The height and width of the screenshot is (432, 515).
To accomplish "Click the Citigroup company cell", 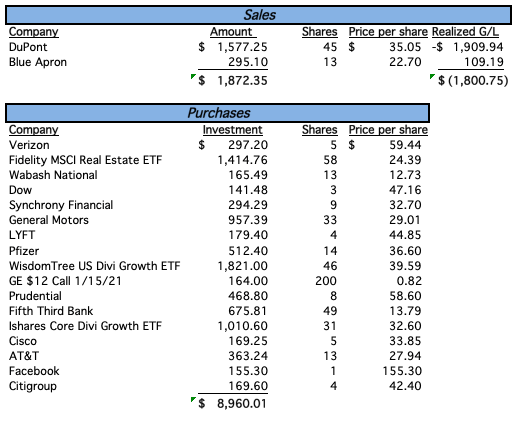I will (x=33, y=386).
